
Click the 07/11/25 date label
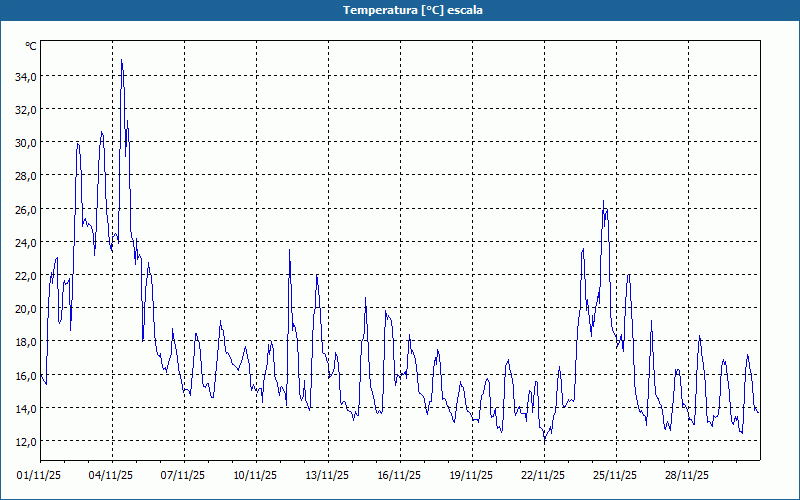point(184,476)
